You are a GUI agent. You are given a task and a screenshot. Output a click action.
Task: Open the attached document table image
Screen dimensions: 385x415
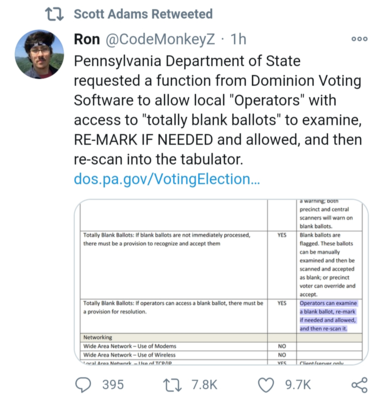click(221, 282)
